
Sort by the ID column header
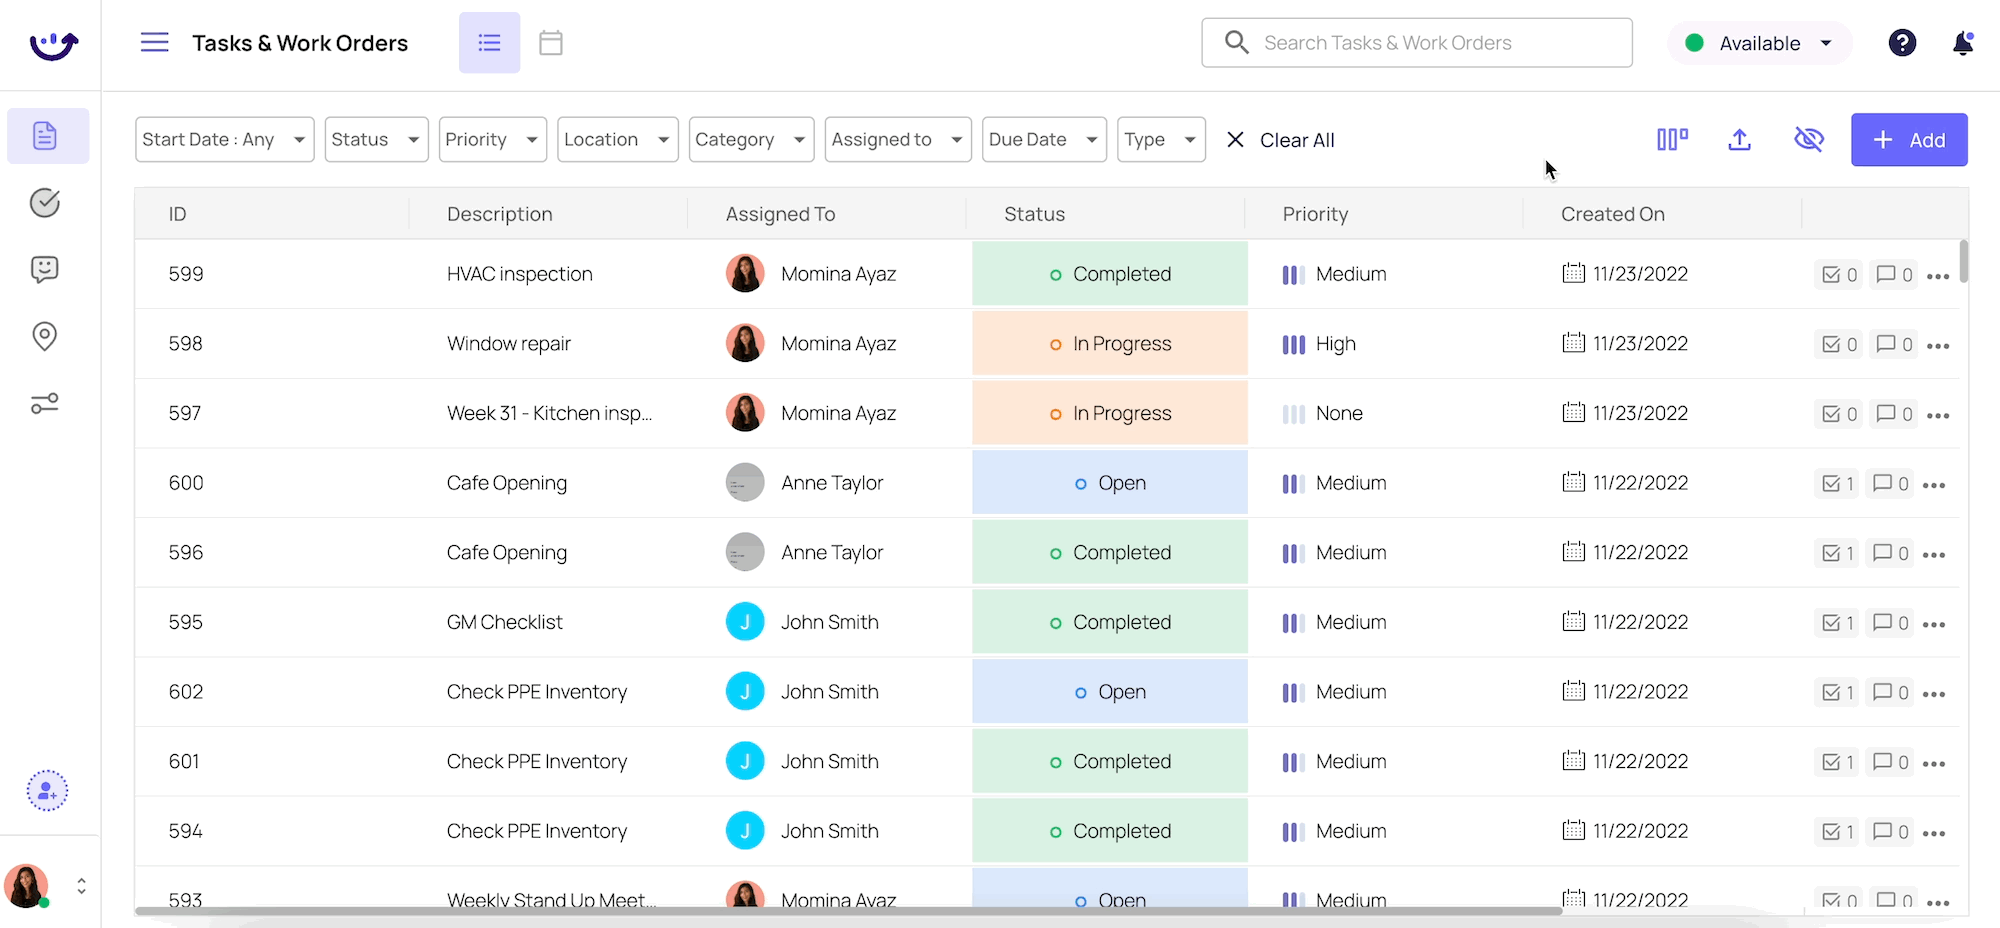point(178,214)
